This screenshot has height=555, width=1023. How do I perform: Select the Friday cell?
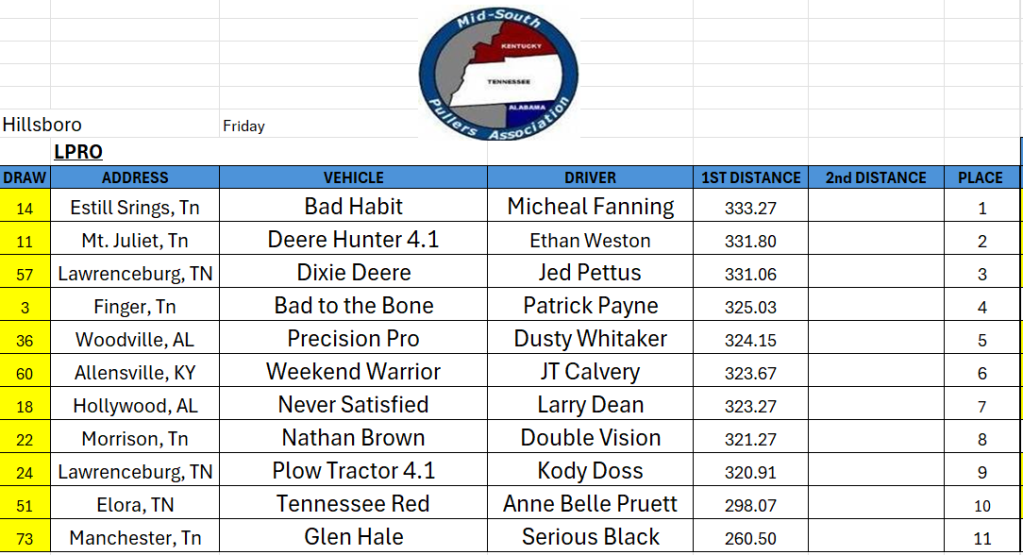243,126
